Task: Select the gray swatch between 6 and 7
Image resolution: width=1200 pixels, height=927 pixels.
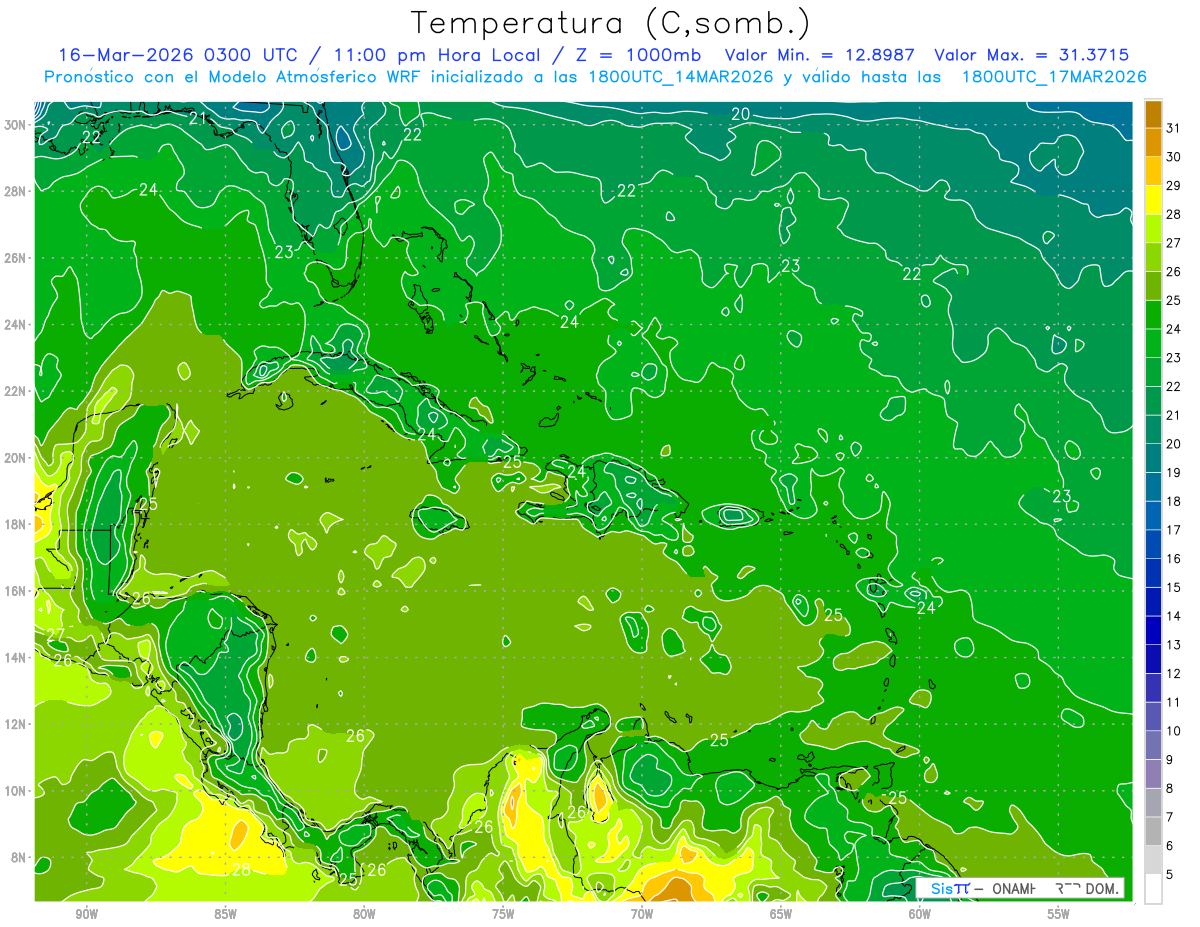Action: [1153, 832]
